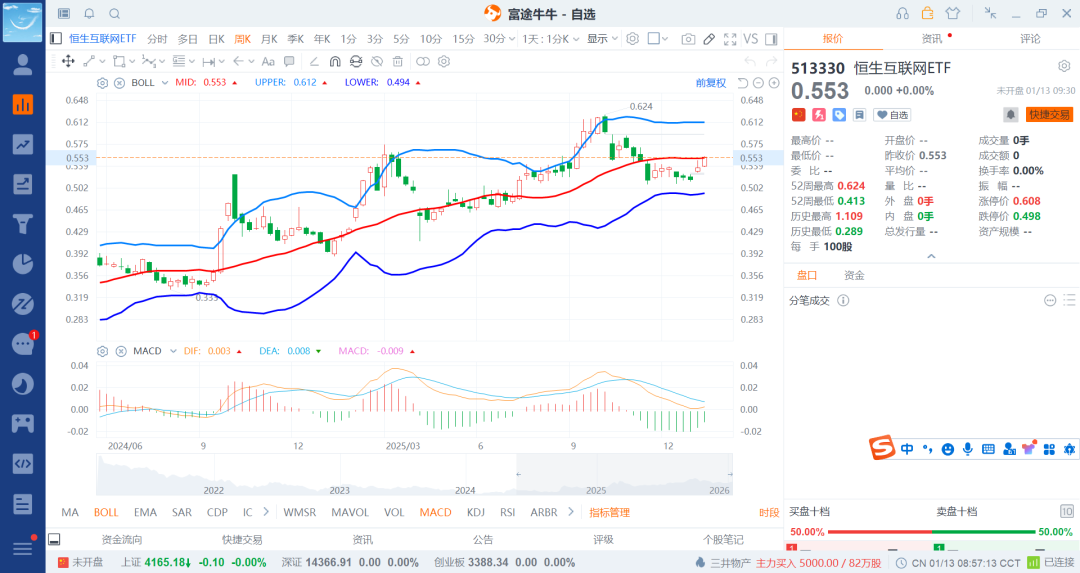Select the KDJ indicator
The width and height of the screenshot is (1080, 573).
pyautogui.click(x=475, y=512)
